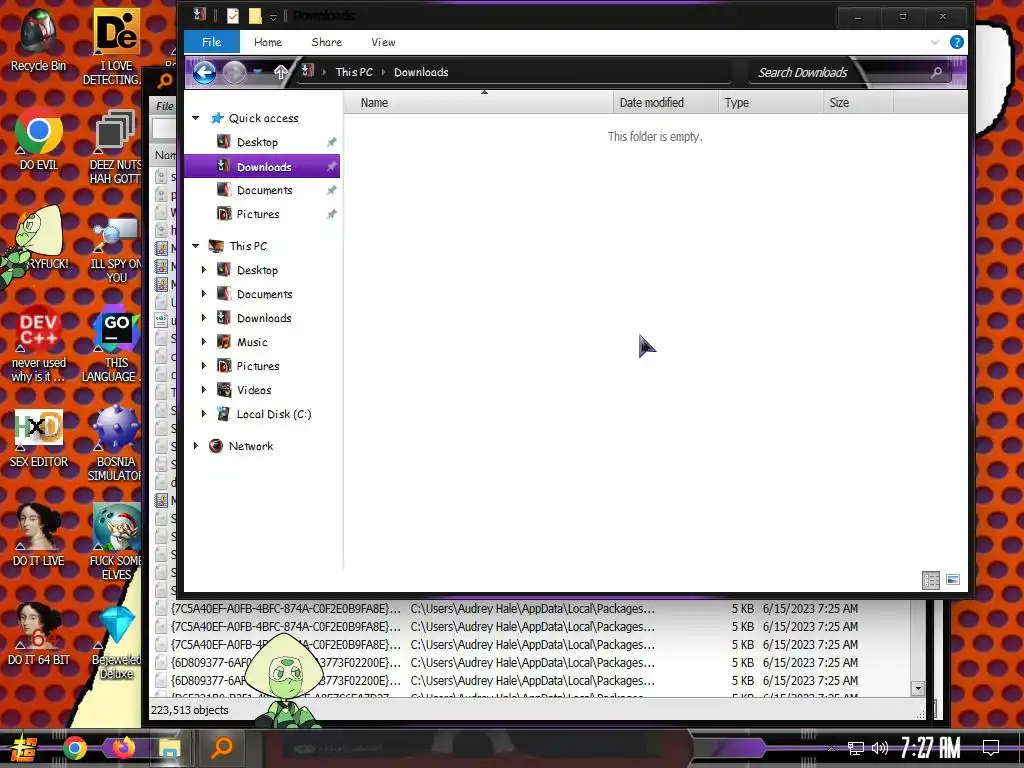Screen dimensions: 1024x768
Task: Open Chrome from the taskbar
Action: 74,748
